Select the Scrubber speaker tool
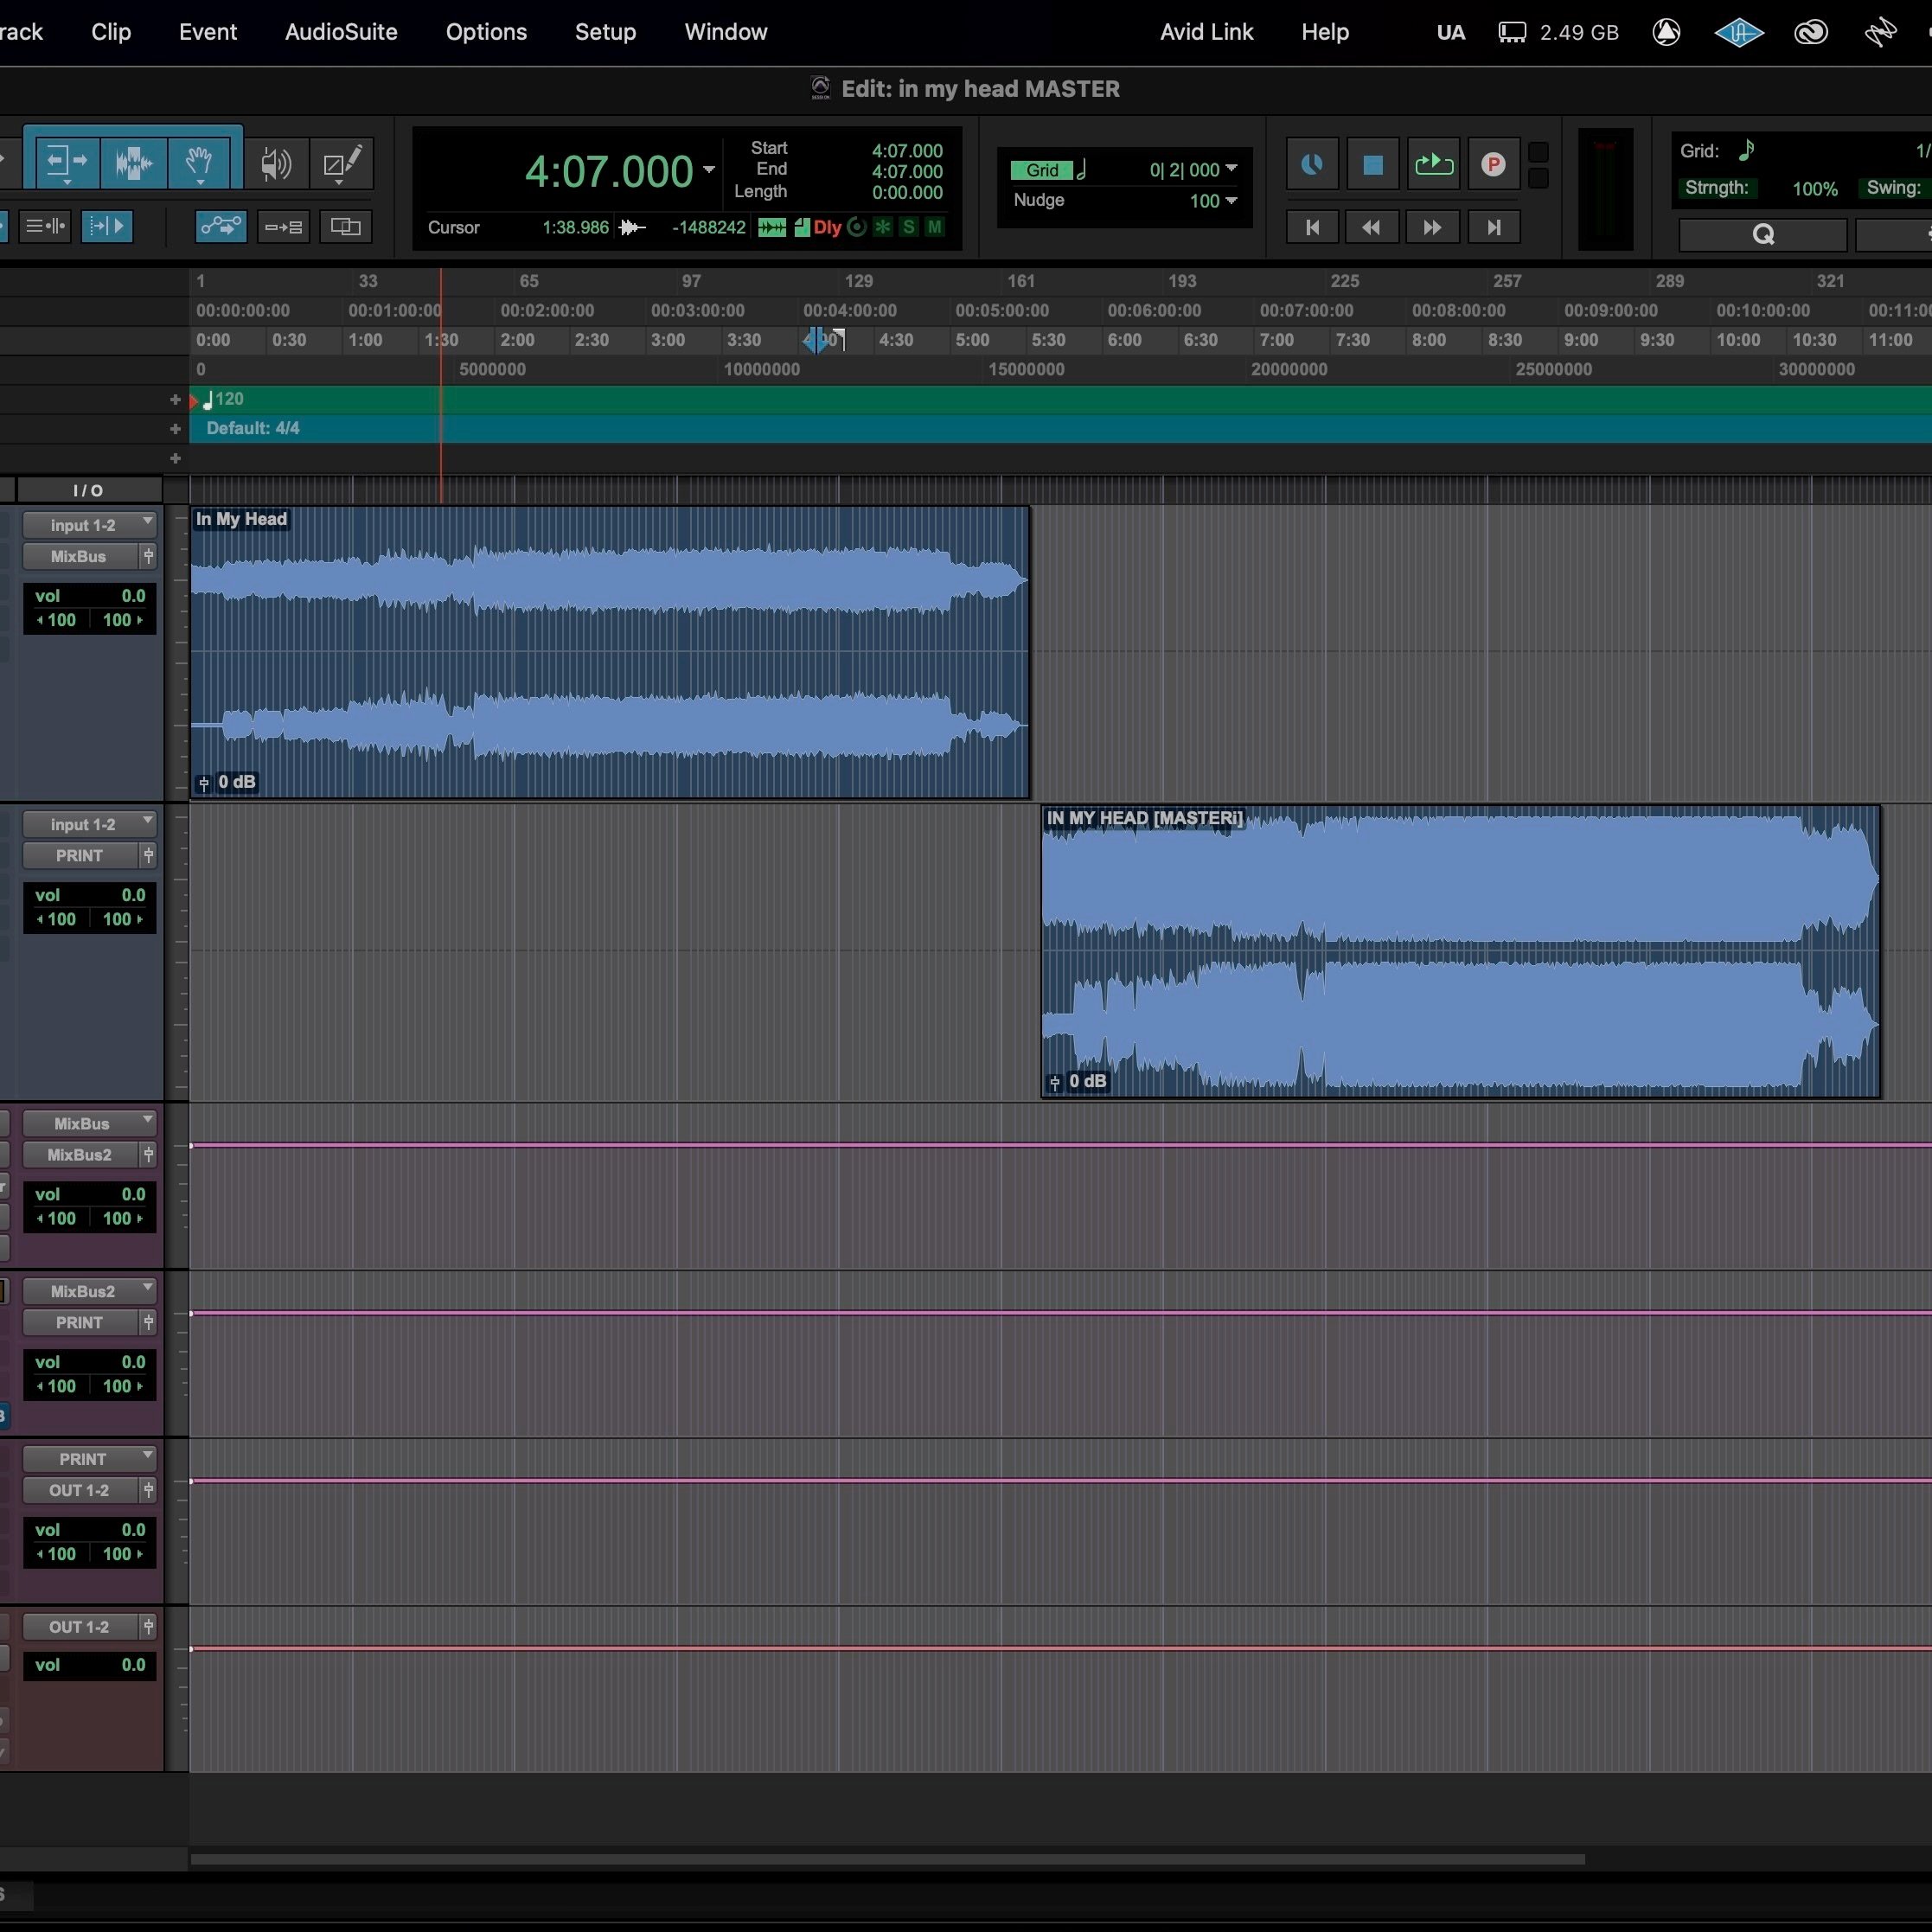The width and height of the screenshot is (1932, 1932). (275, 163)
